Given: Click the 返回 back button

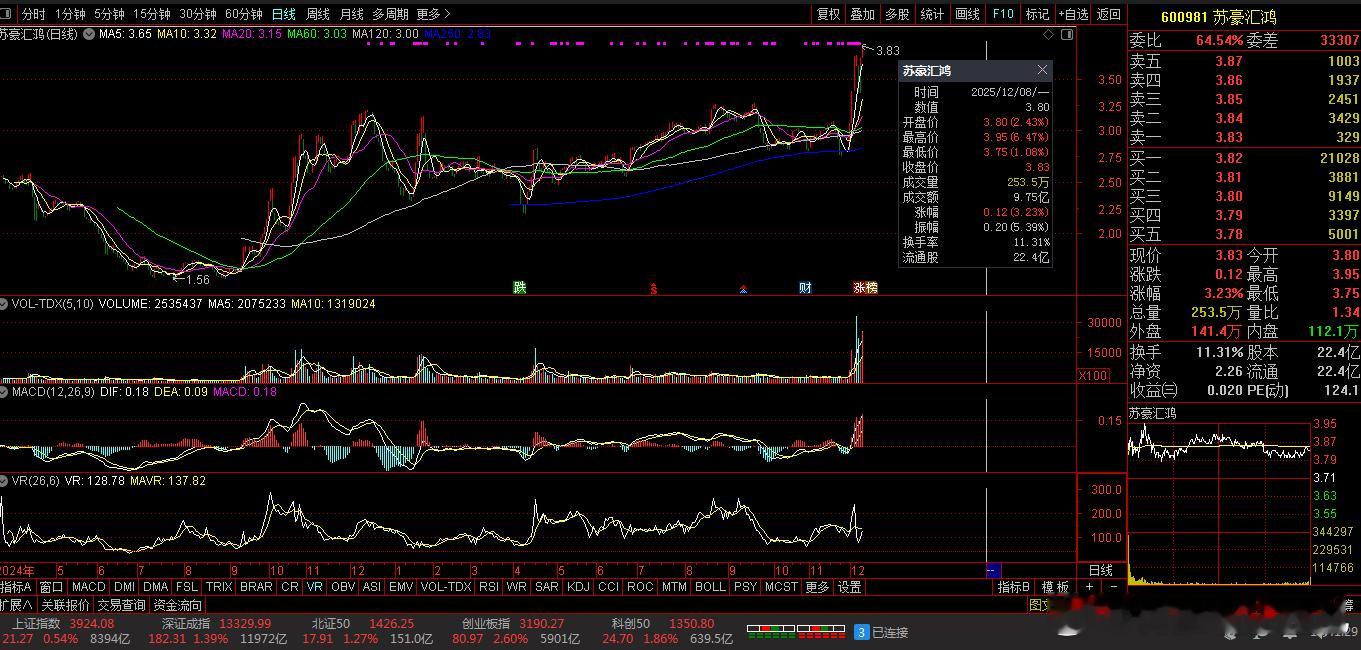Looking at the screenshot, I should point(1109,14).
